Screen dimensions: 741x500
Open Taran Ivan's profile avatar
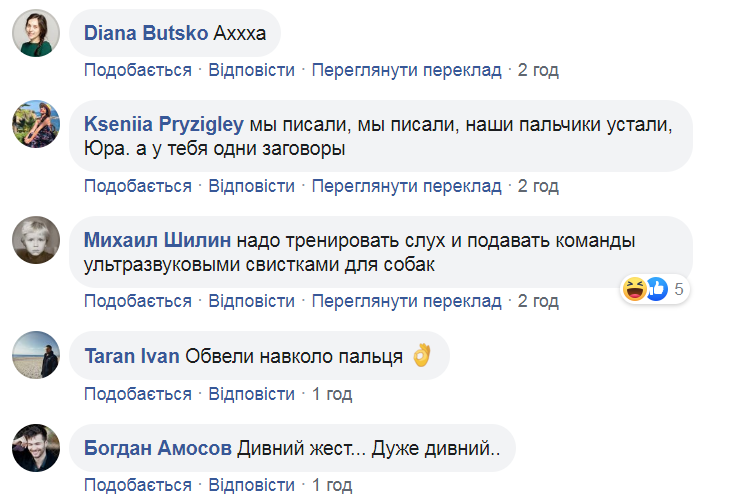coord(33,355)
